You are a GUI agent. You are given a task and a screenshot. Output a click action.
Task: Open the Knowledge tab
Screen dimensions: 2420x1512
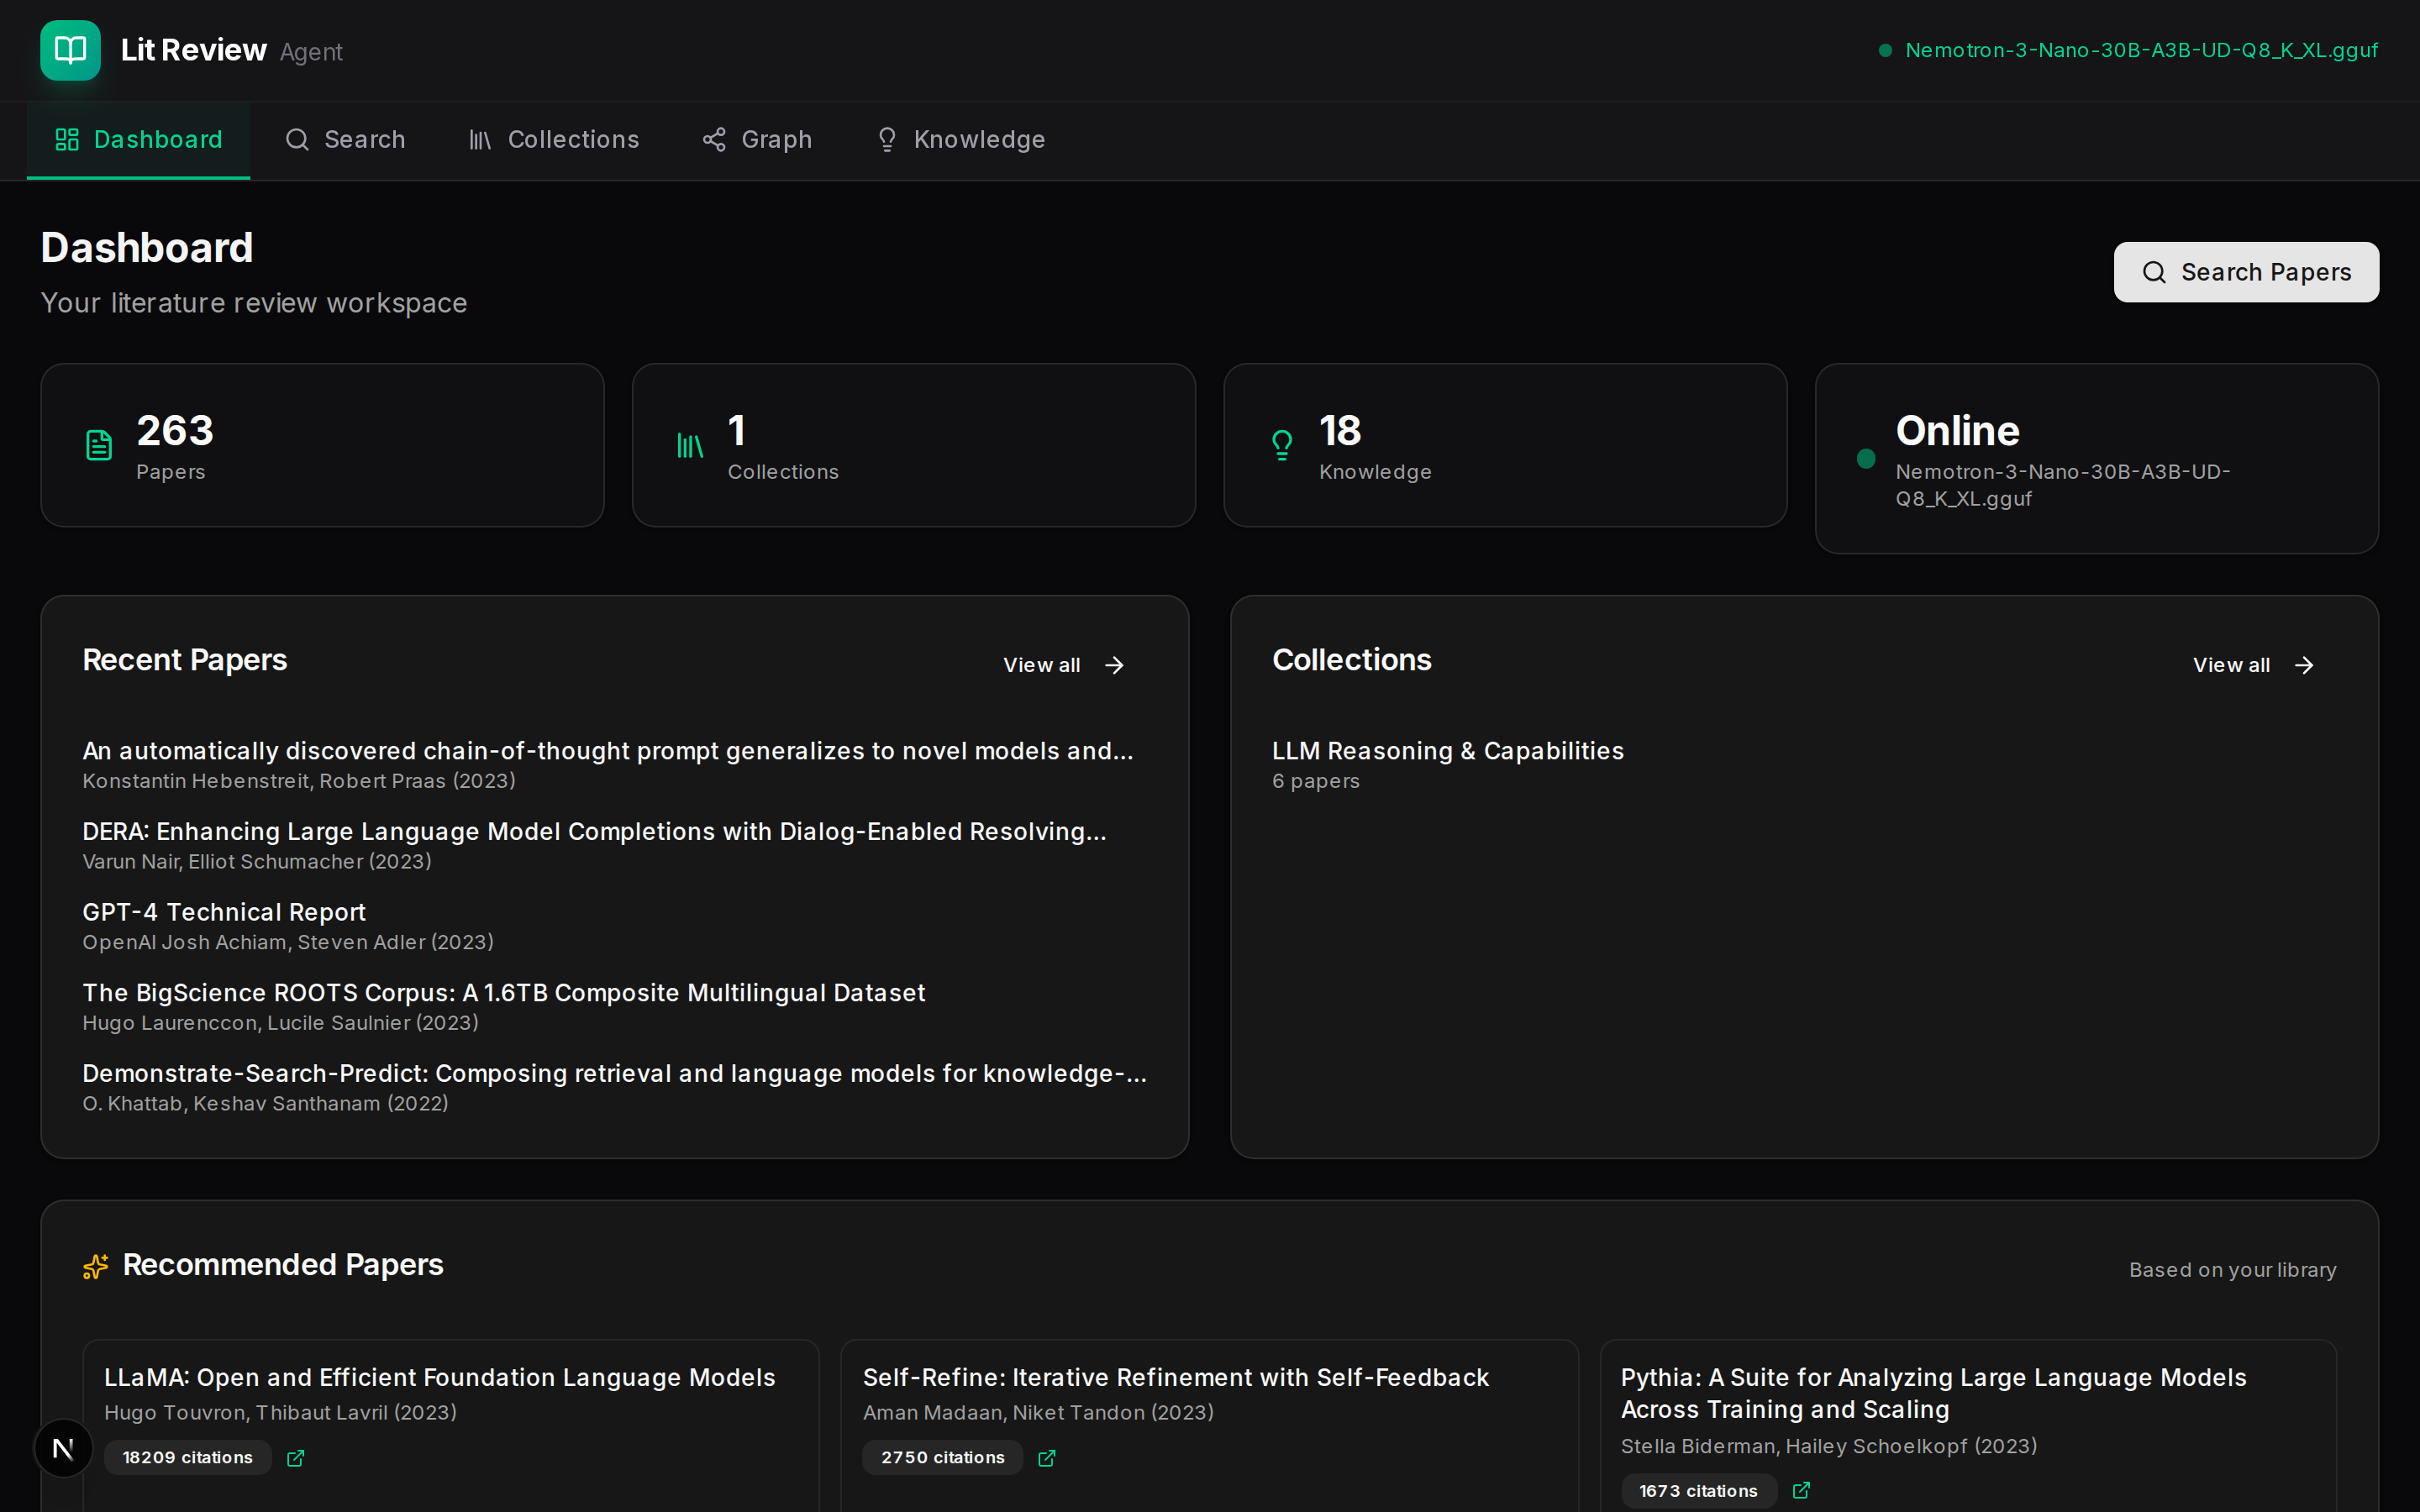960,140
